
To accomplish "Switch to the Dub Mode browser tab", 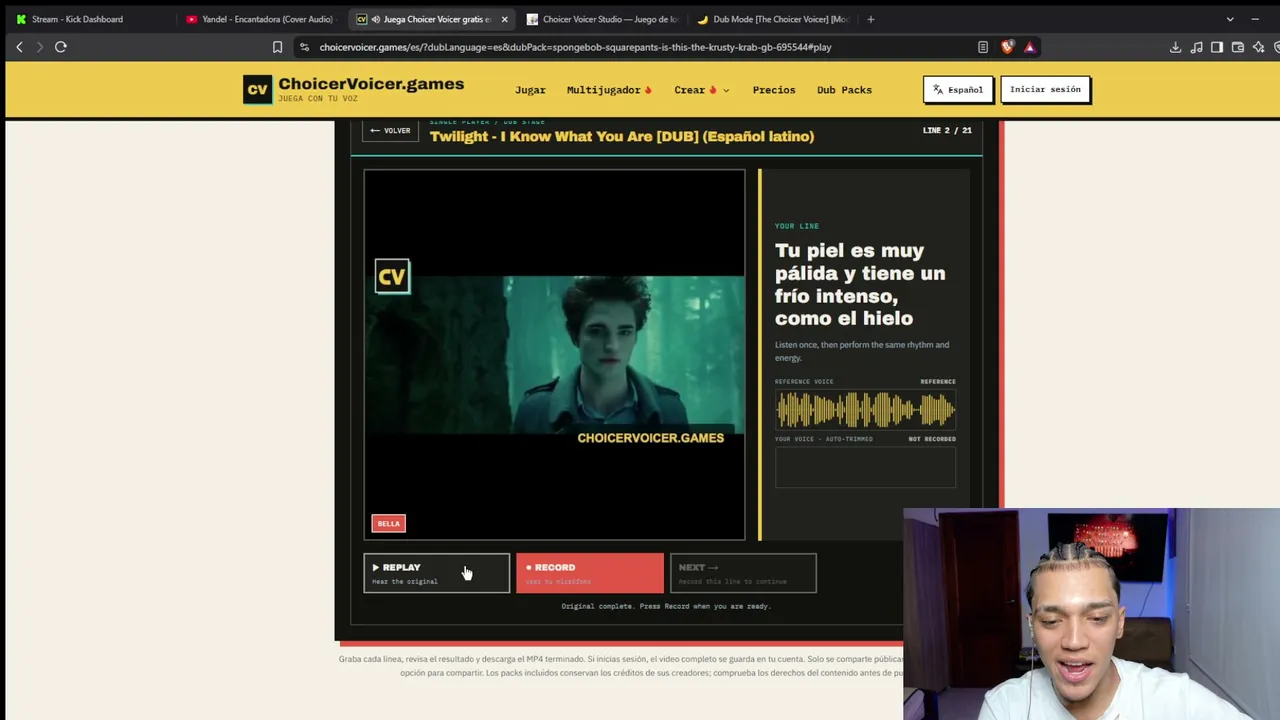I will pyautogui.click(x=772, y=19).
